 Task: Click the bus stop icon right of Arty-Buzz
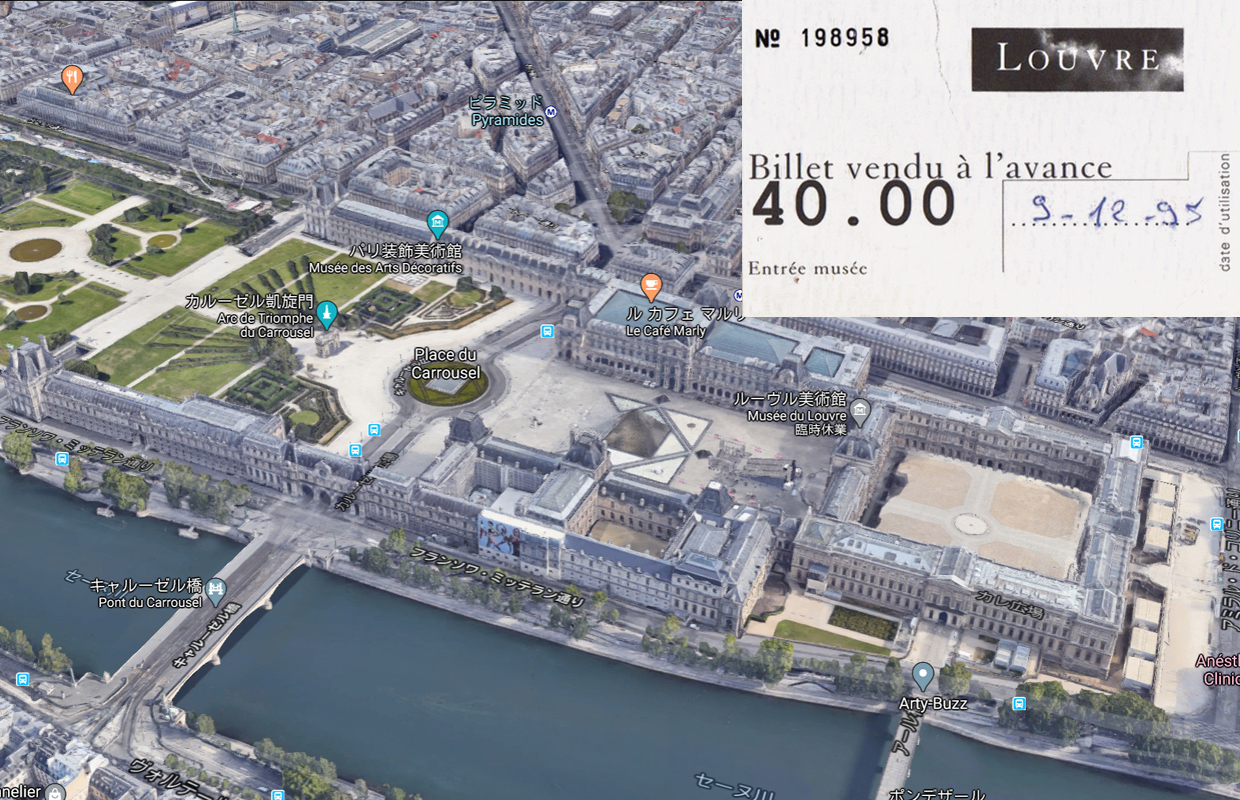[1018, 703]
